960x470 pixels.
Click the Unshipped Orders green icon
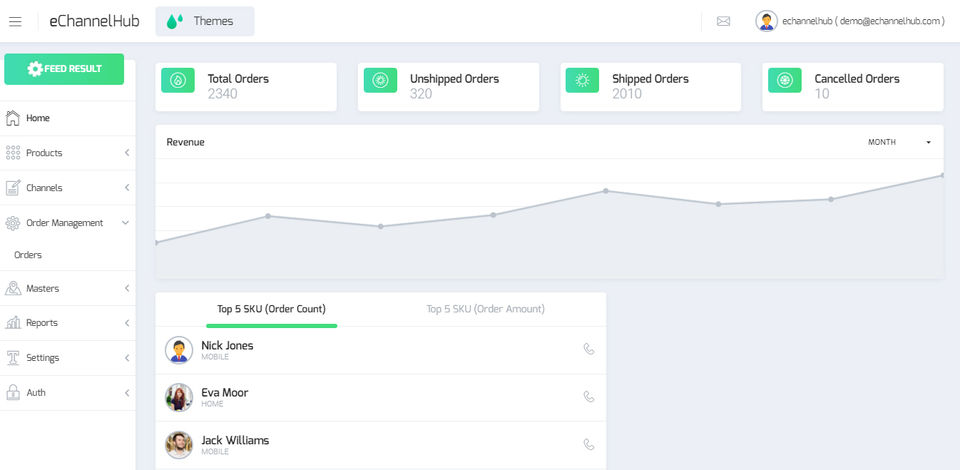[380, 80]
